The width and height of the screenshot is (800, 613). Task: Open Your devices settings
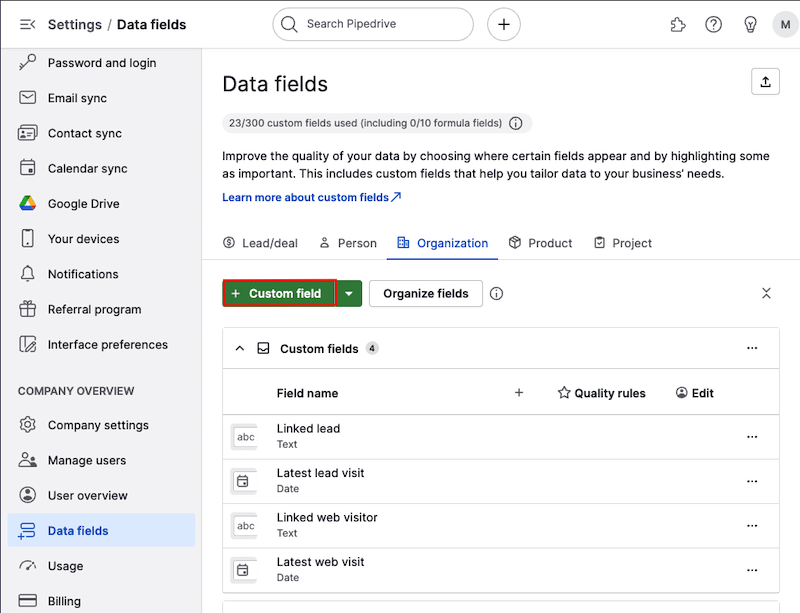point(102,239)
